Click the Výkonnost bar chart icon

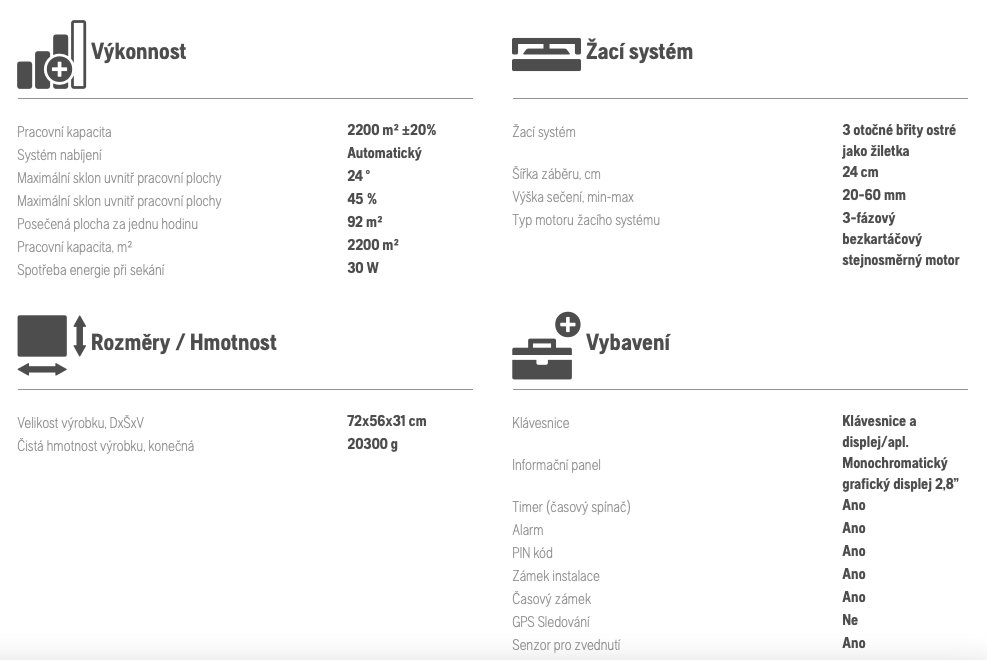[x=52, y=55]
